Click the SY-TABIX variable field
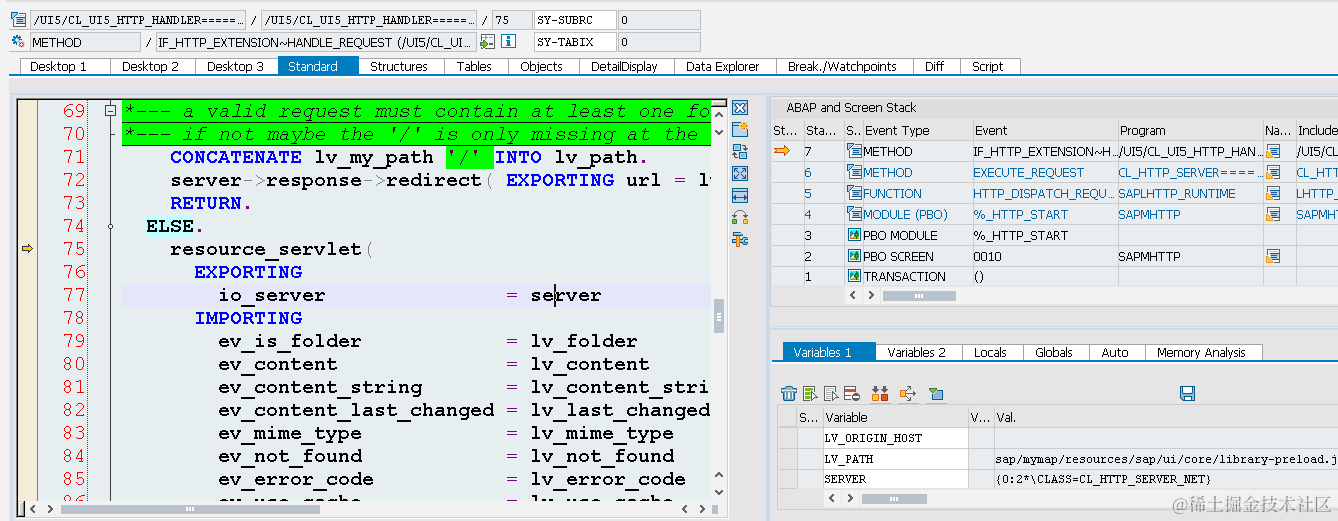The image size is (1338, 521). (x=575, y=42)
